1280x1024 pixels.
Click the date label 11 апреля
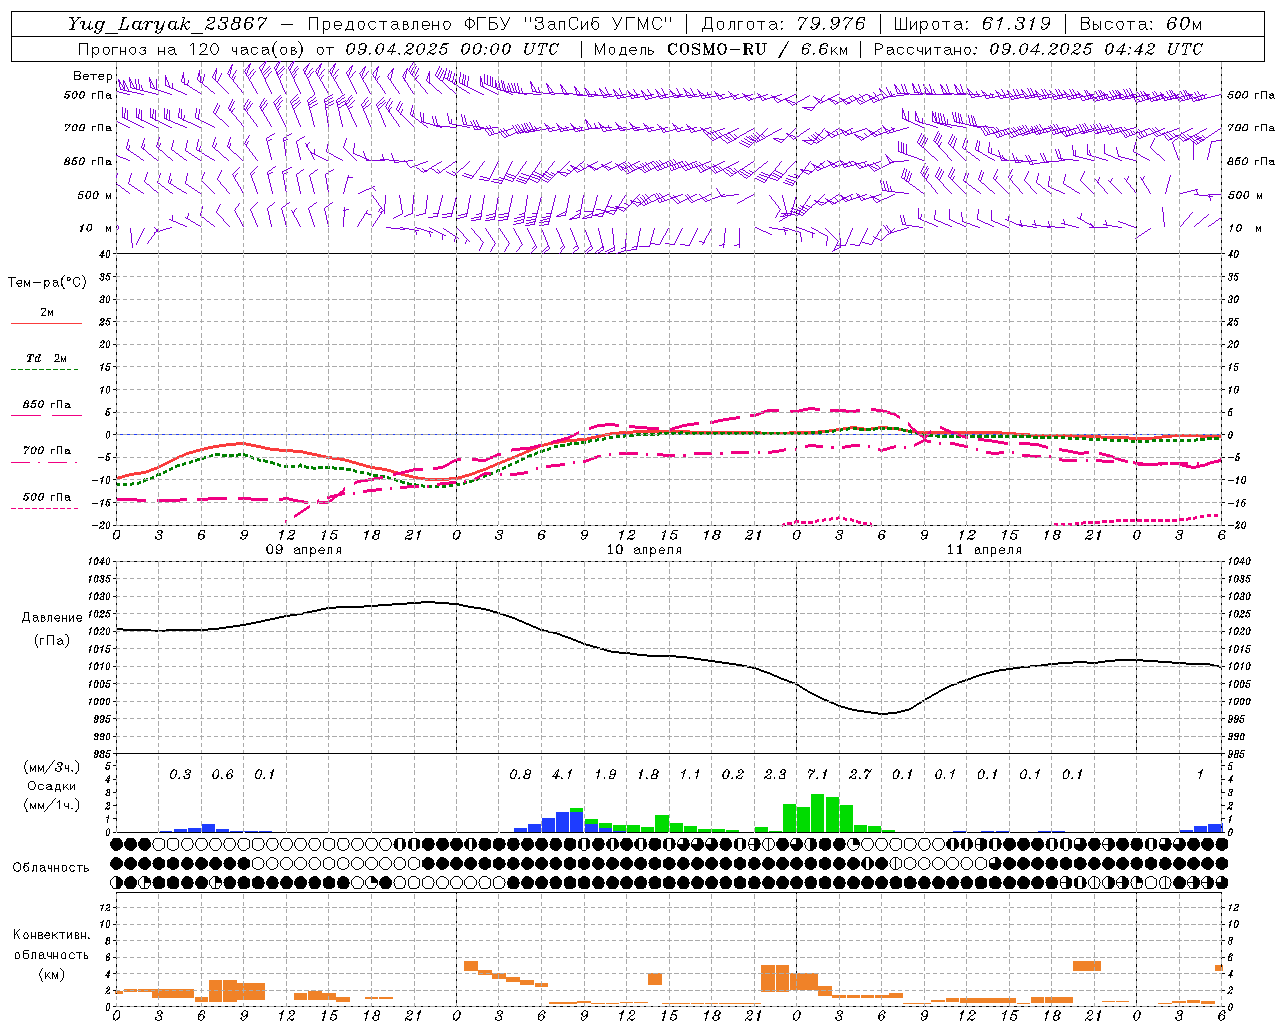click(x=984, y=550)
